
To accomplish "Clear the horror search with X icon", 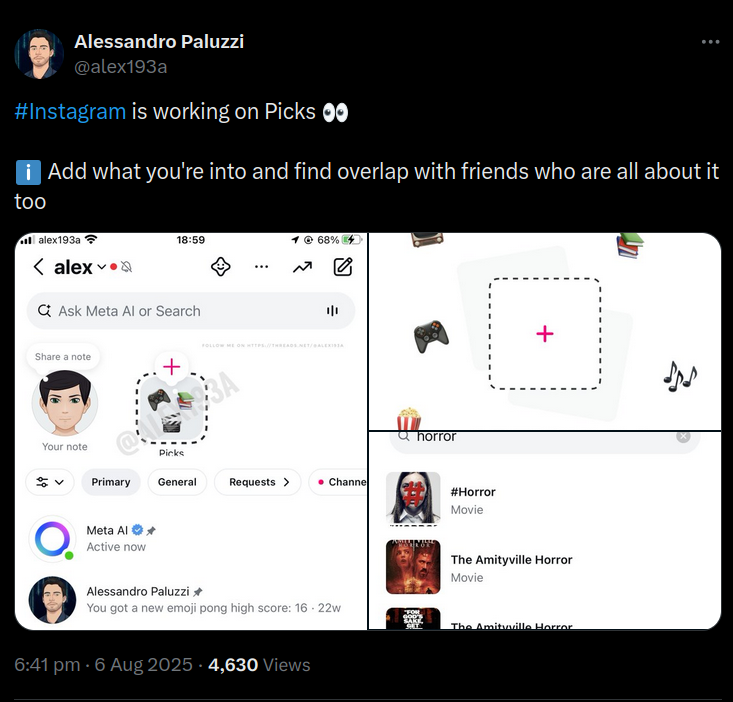I will coord(683,437).
